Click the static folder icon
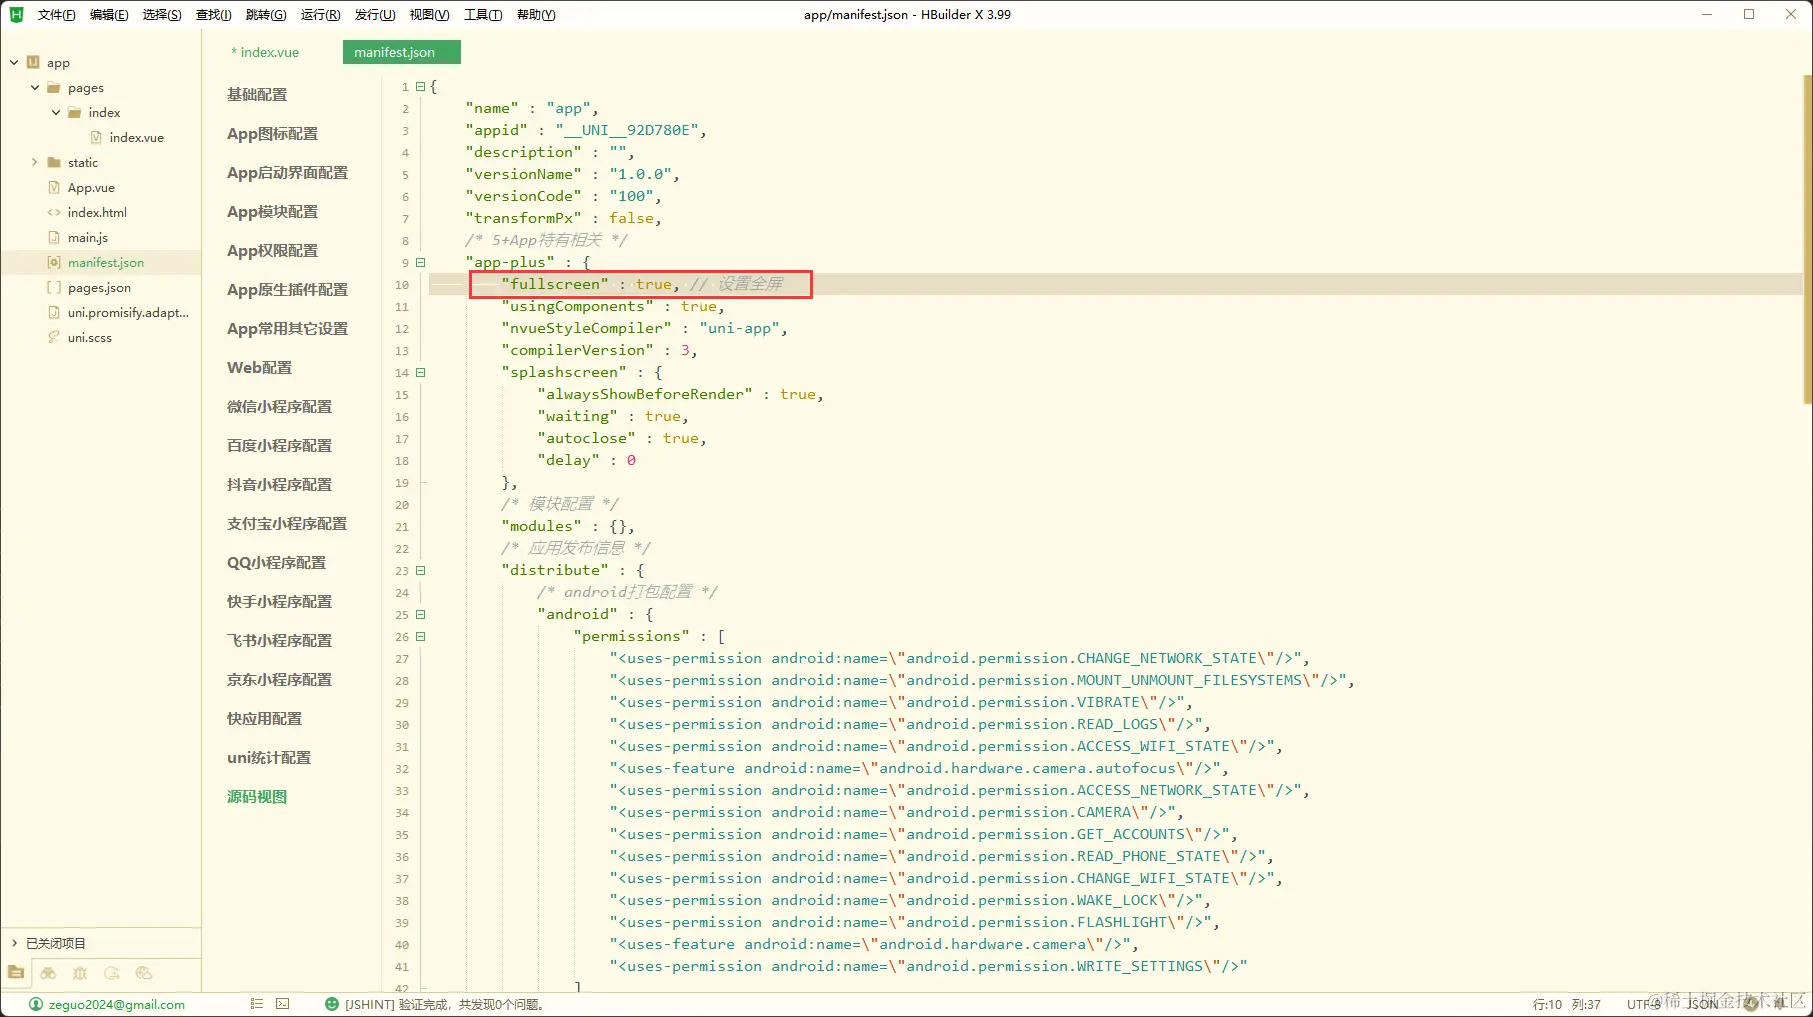The width and height of the screenshot is (1813, 1017). pyautogui.click(x=54, y=163)
